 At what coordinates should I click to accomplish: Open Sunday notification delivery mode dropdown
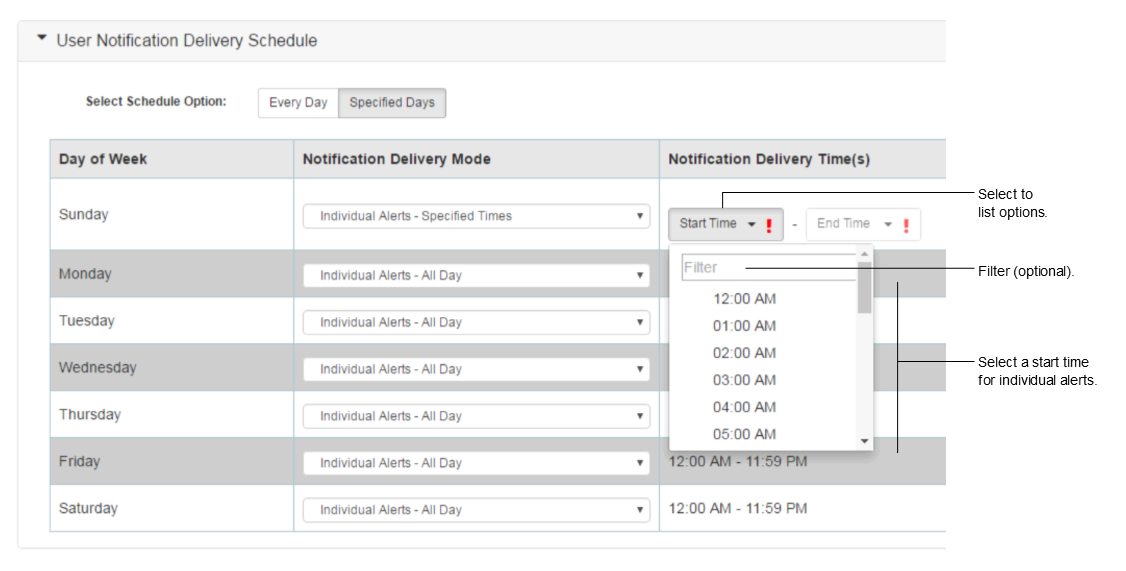(476, 216)
